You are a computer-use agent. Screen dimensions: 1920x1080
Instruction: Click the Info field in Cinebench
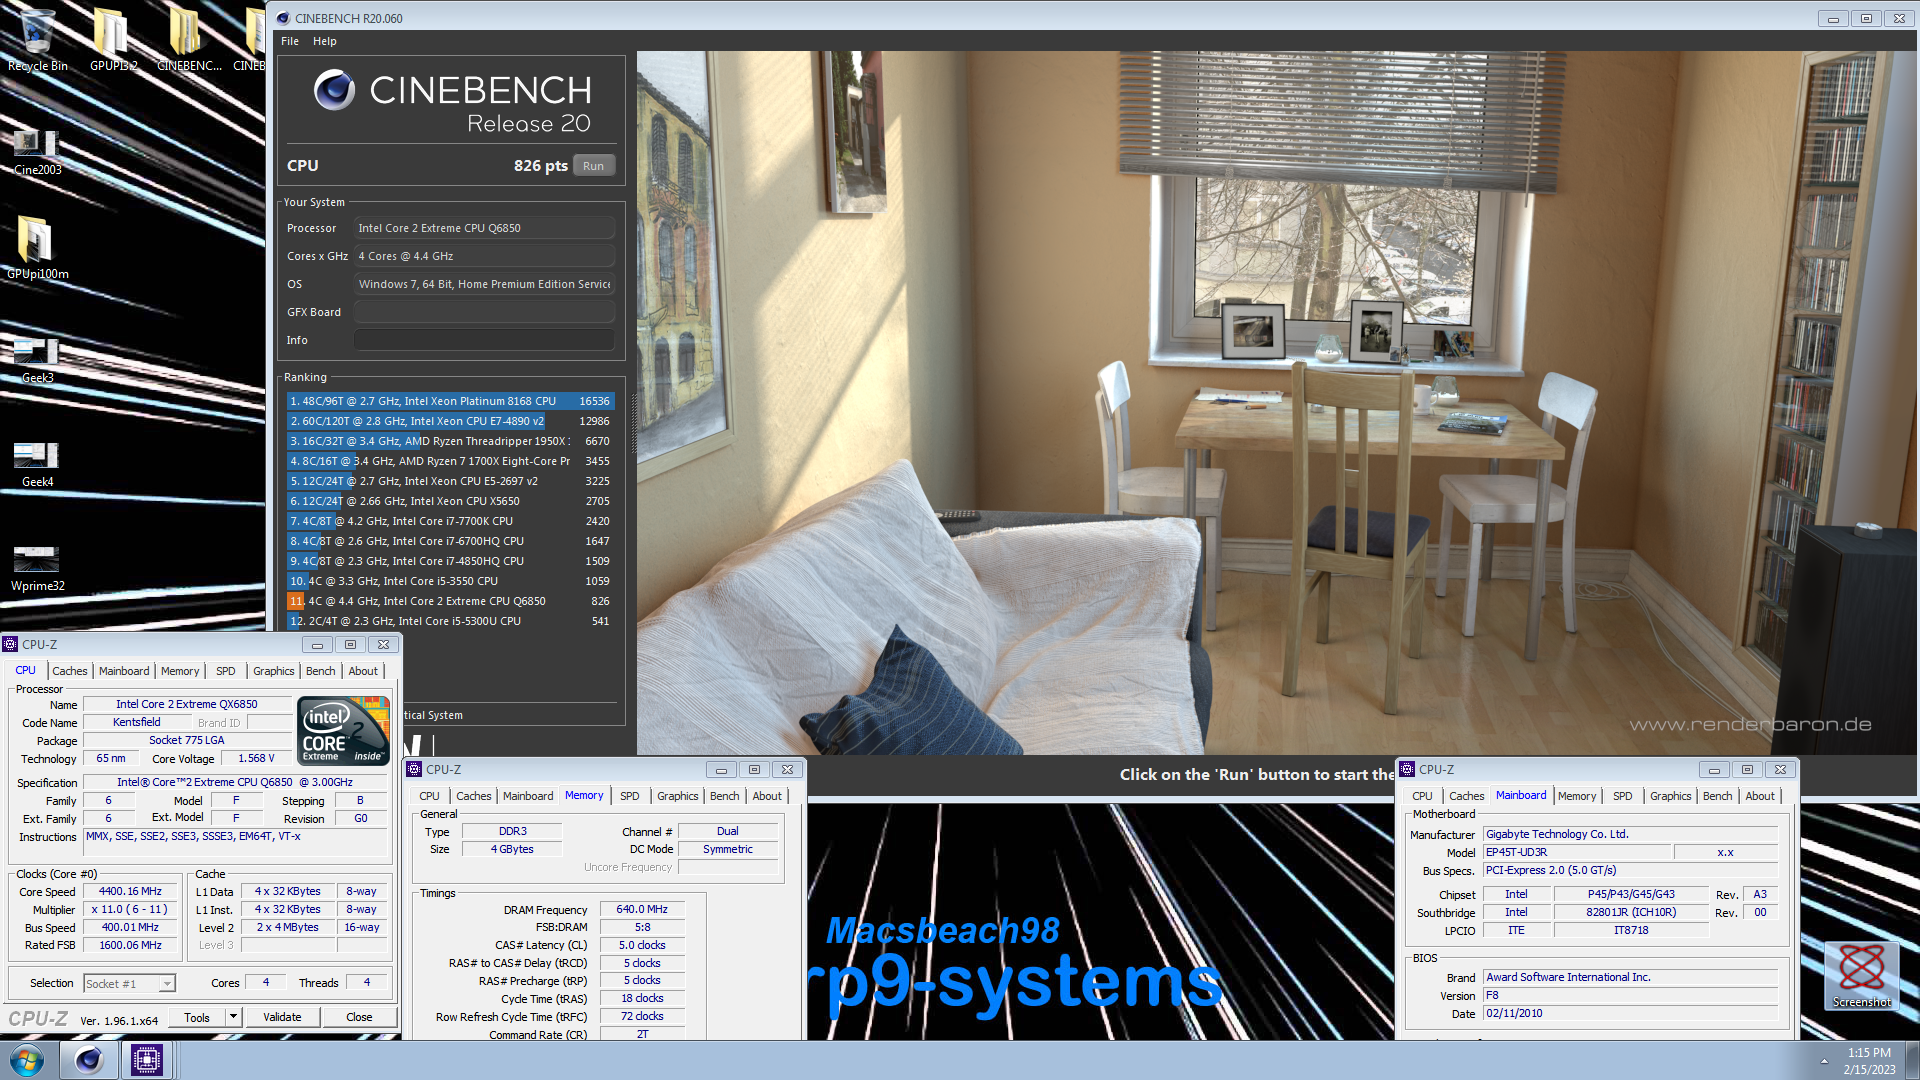tap(484, 340)
